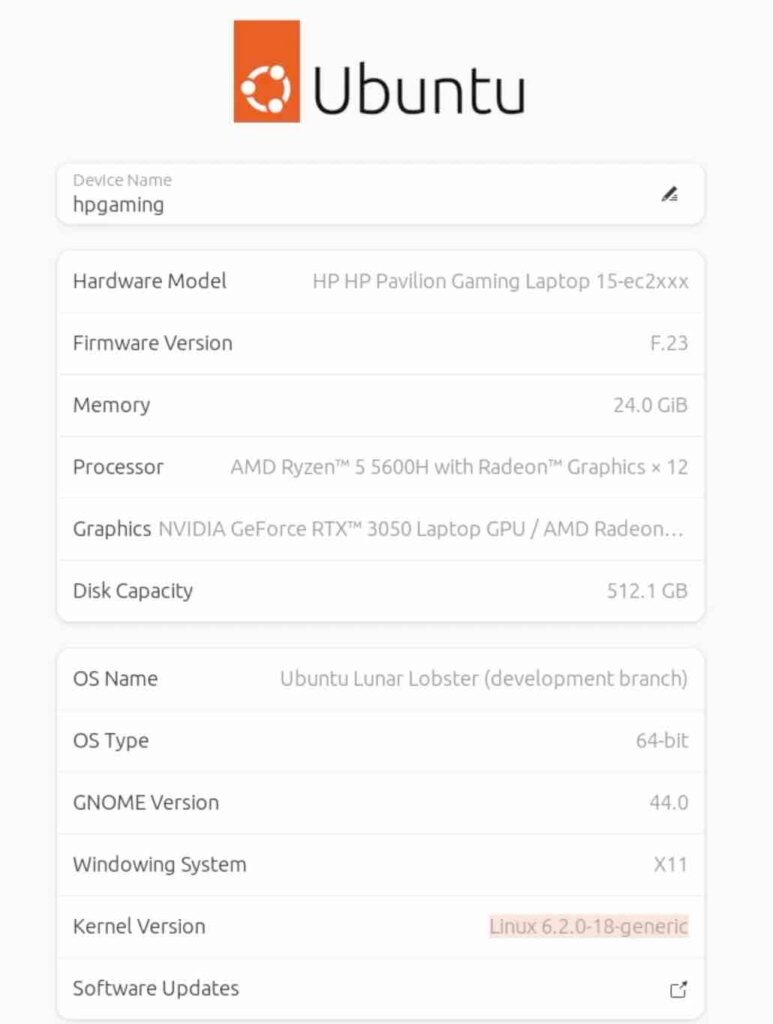
Task: Select the Disk Capacity row
Action: coord(381,591)
